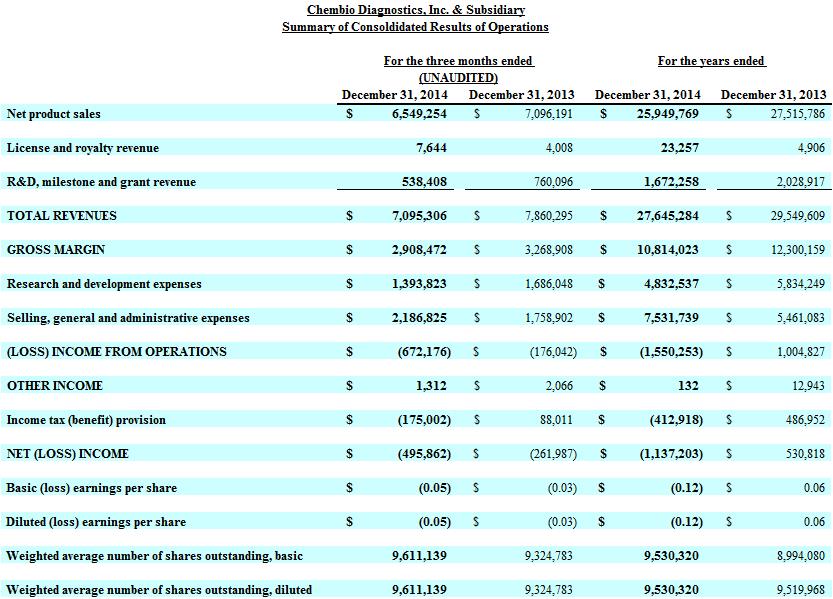The image size is (833, 599).
Task: Select the OTHER INCOME label
Action: (x=54, y=386)
